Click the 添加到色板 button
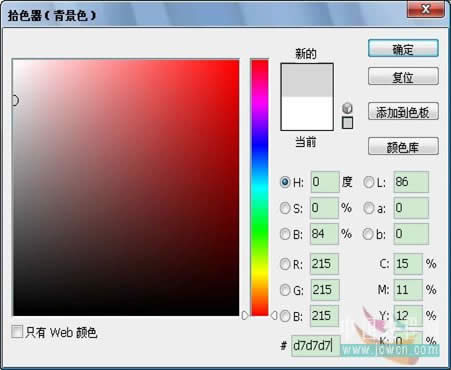Image resolution: width=451 pixels, height=370 pixels. [403, 111]
